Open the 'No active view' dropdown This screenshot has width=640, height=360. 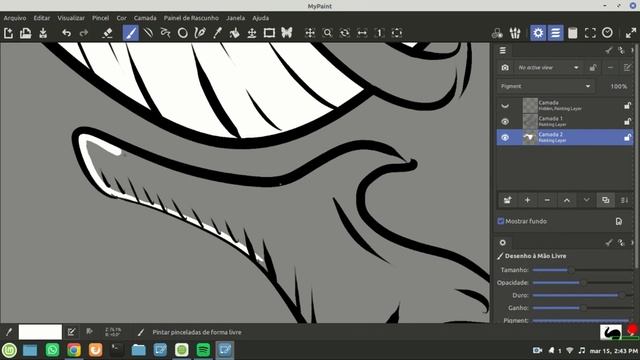click(548, 68)
